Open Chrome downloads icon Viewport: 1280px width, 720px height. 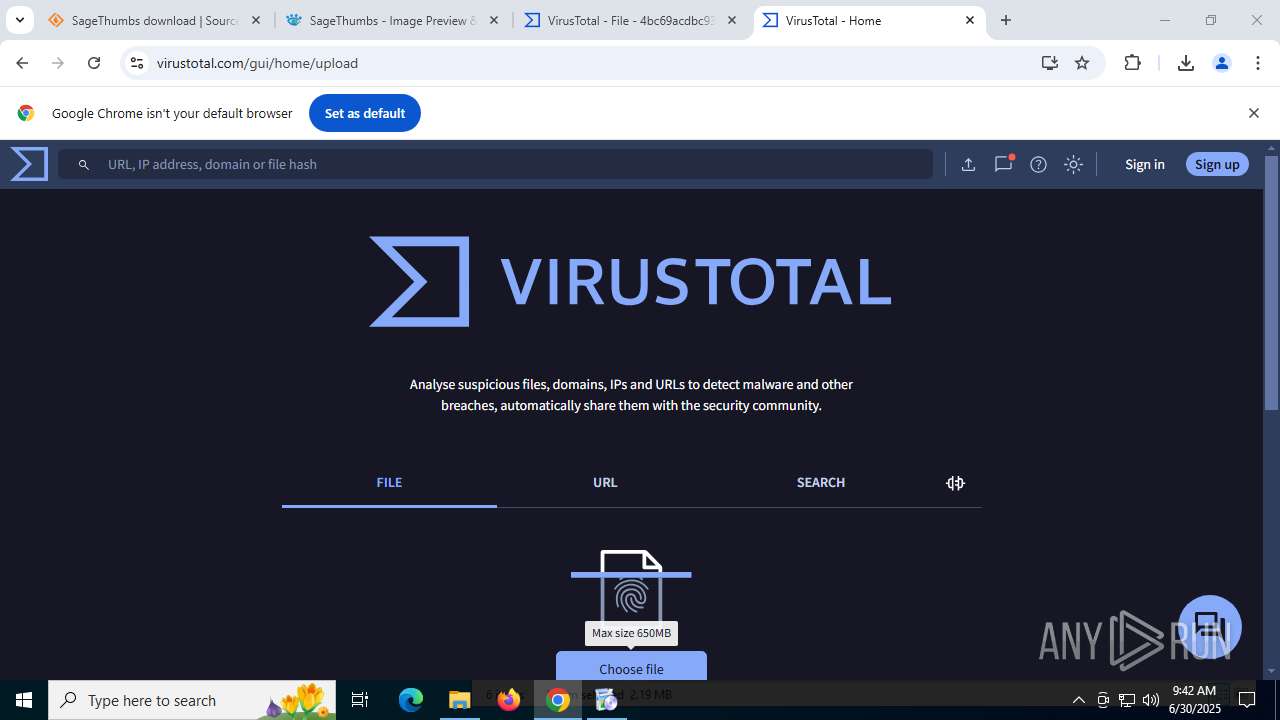point(1185,63)
